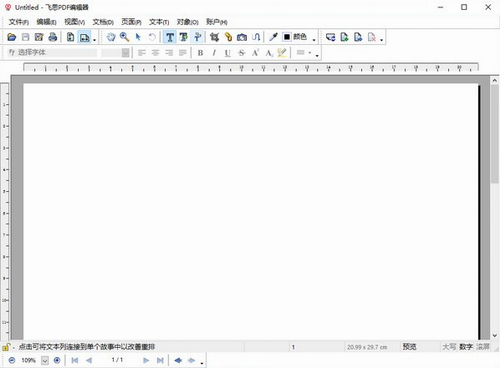Click the Print icon in toolbar

[53, 37]
